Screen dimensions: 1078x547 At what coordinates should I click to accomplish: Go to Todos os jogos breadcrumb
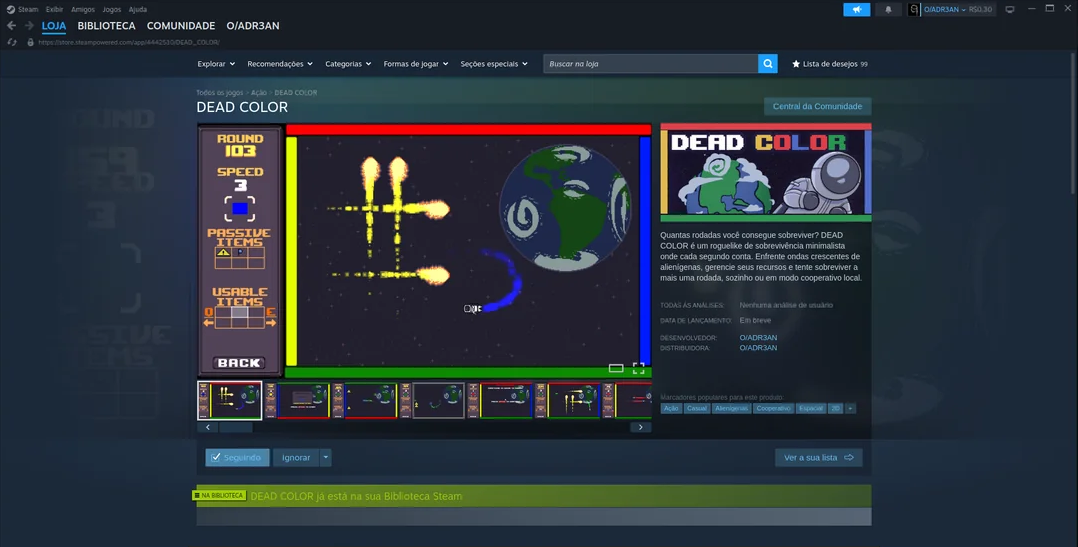(219, 93)
